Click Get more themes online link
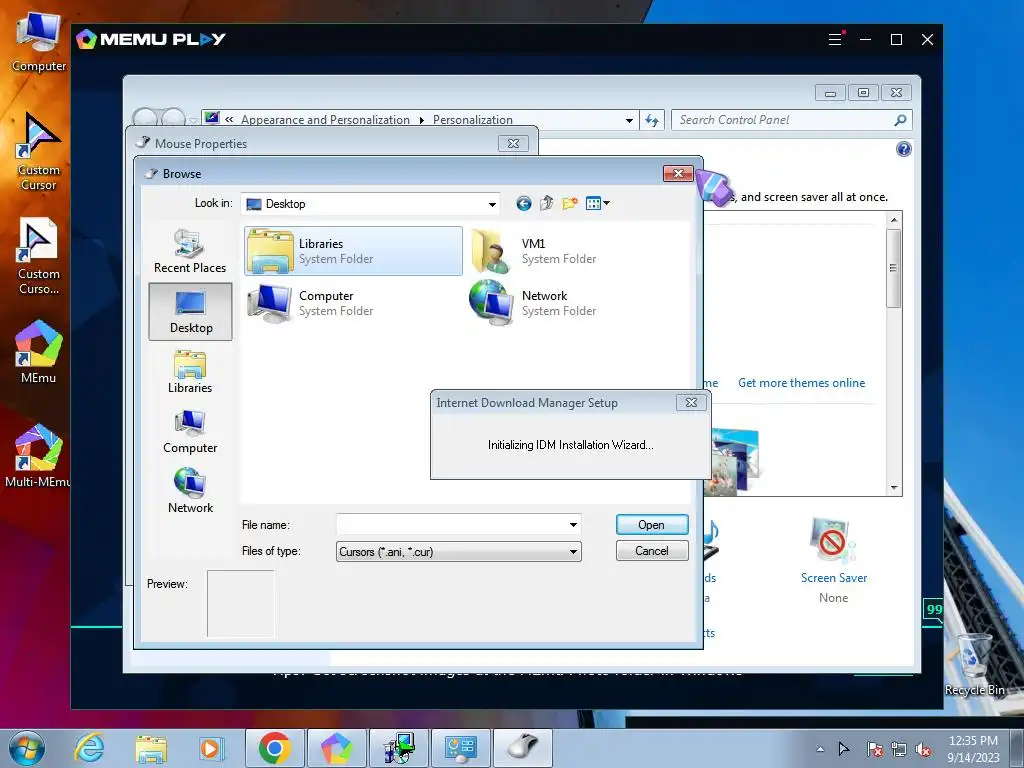Image resolution: width=1024 pixels, height=768 pixels. [x=801, y=383]
